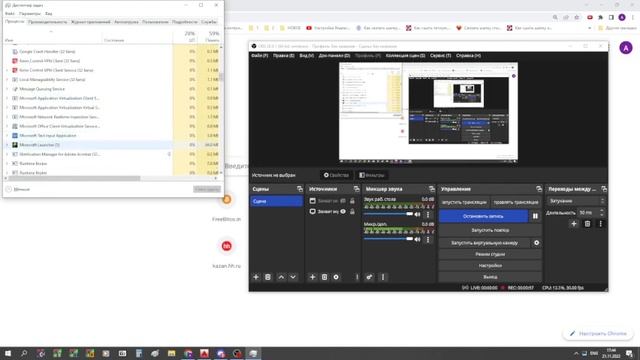Click the Chrome zoom magnifier icon in the address bar
Viewport: 640px width, 360px height.
coord(555,17)
